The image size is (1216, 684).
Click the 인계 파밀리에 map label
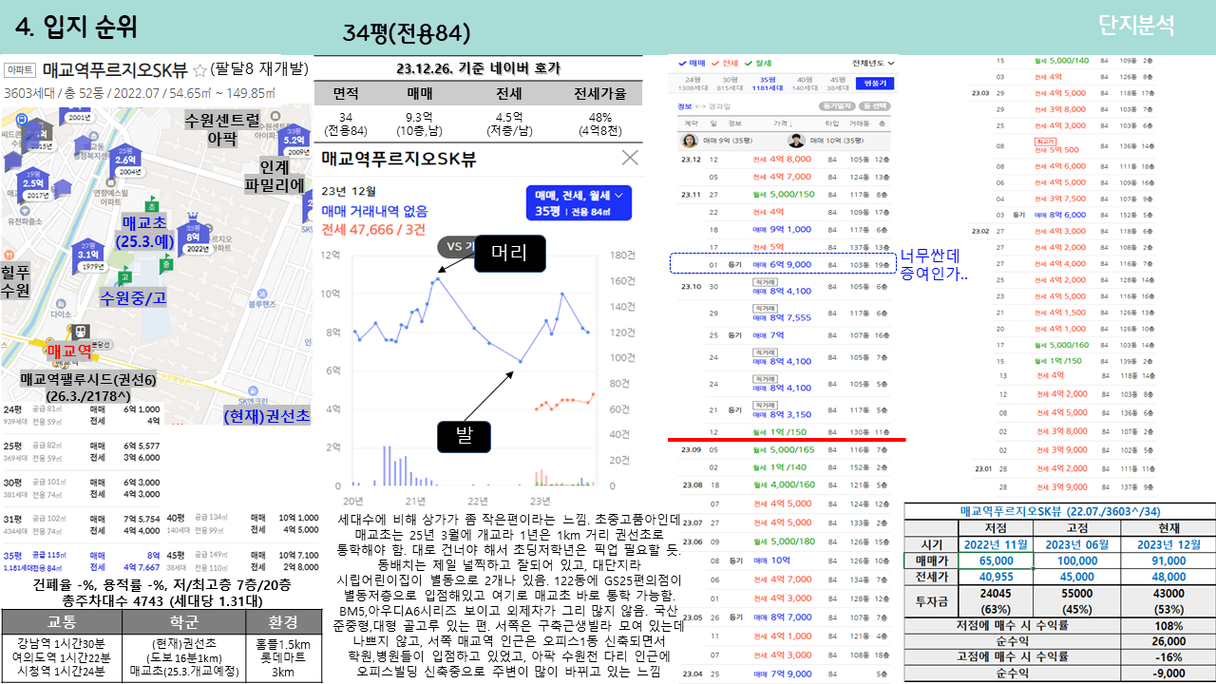coord(273,175)
